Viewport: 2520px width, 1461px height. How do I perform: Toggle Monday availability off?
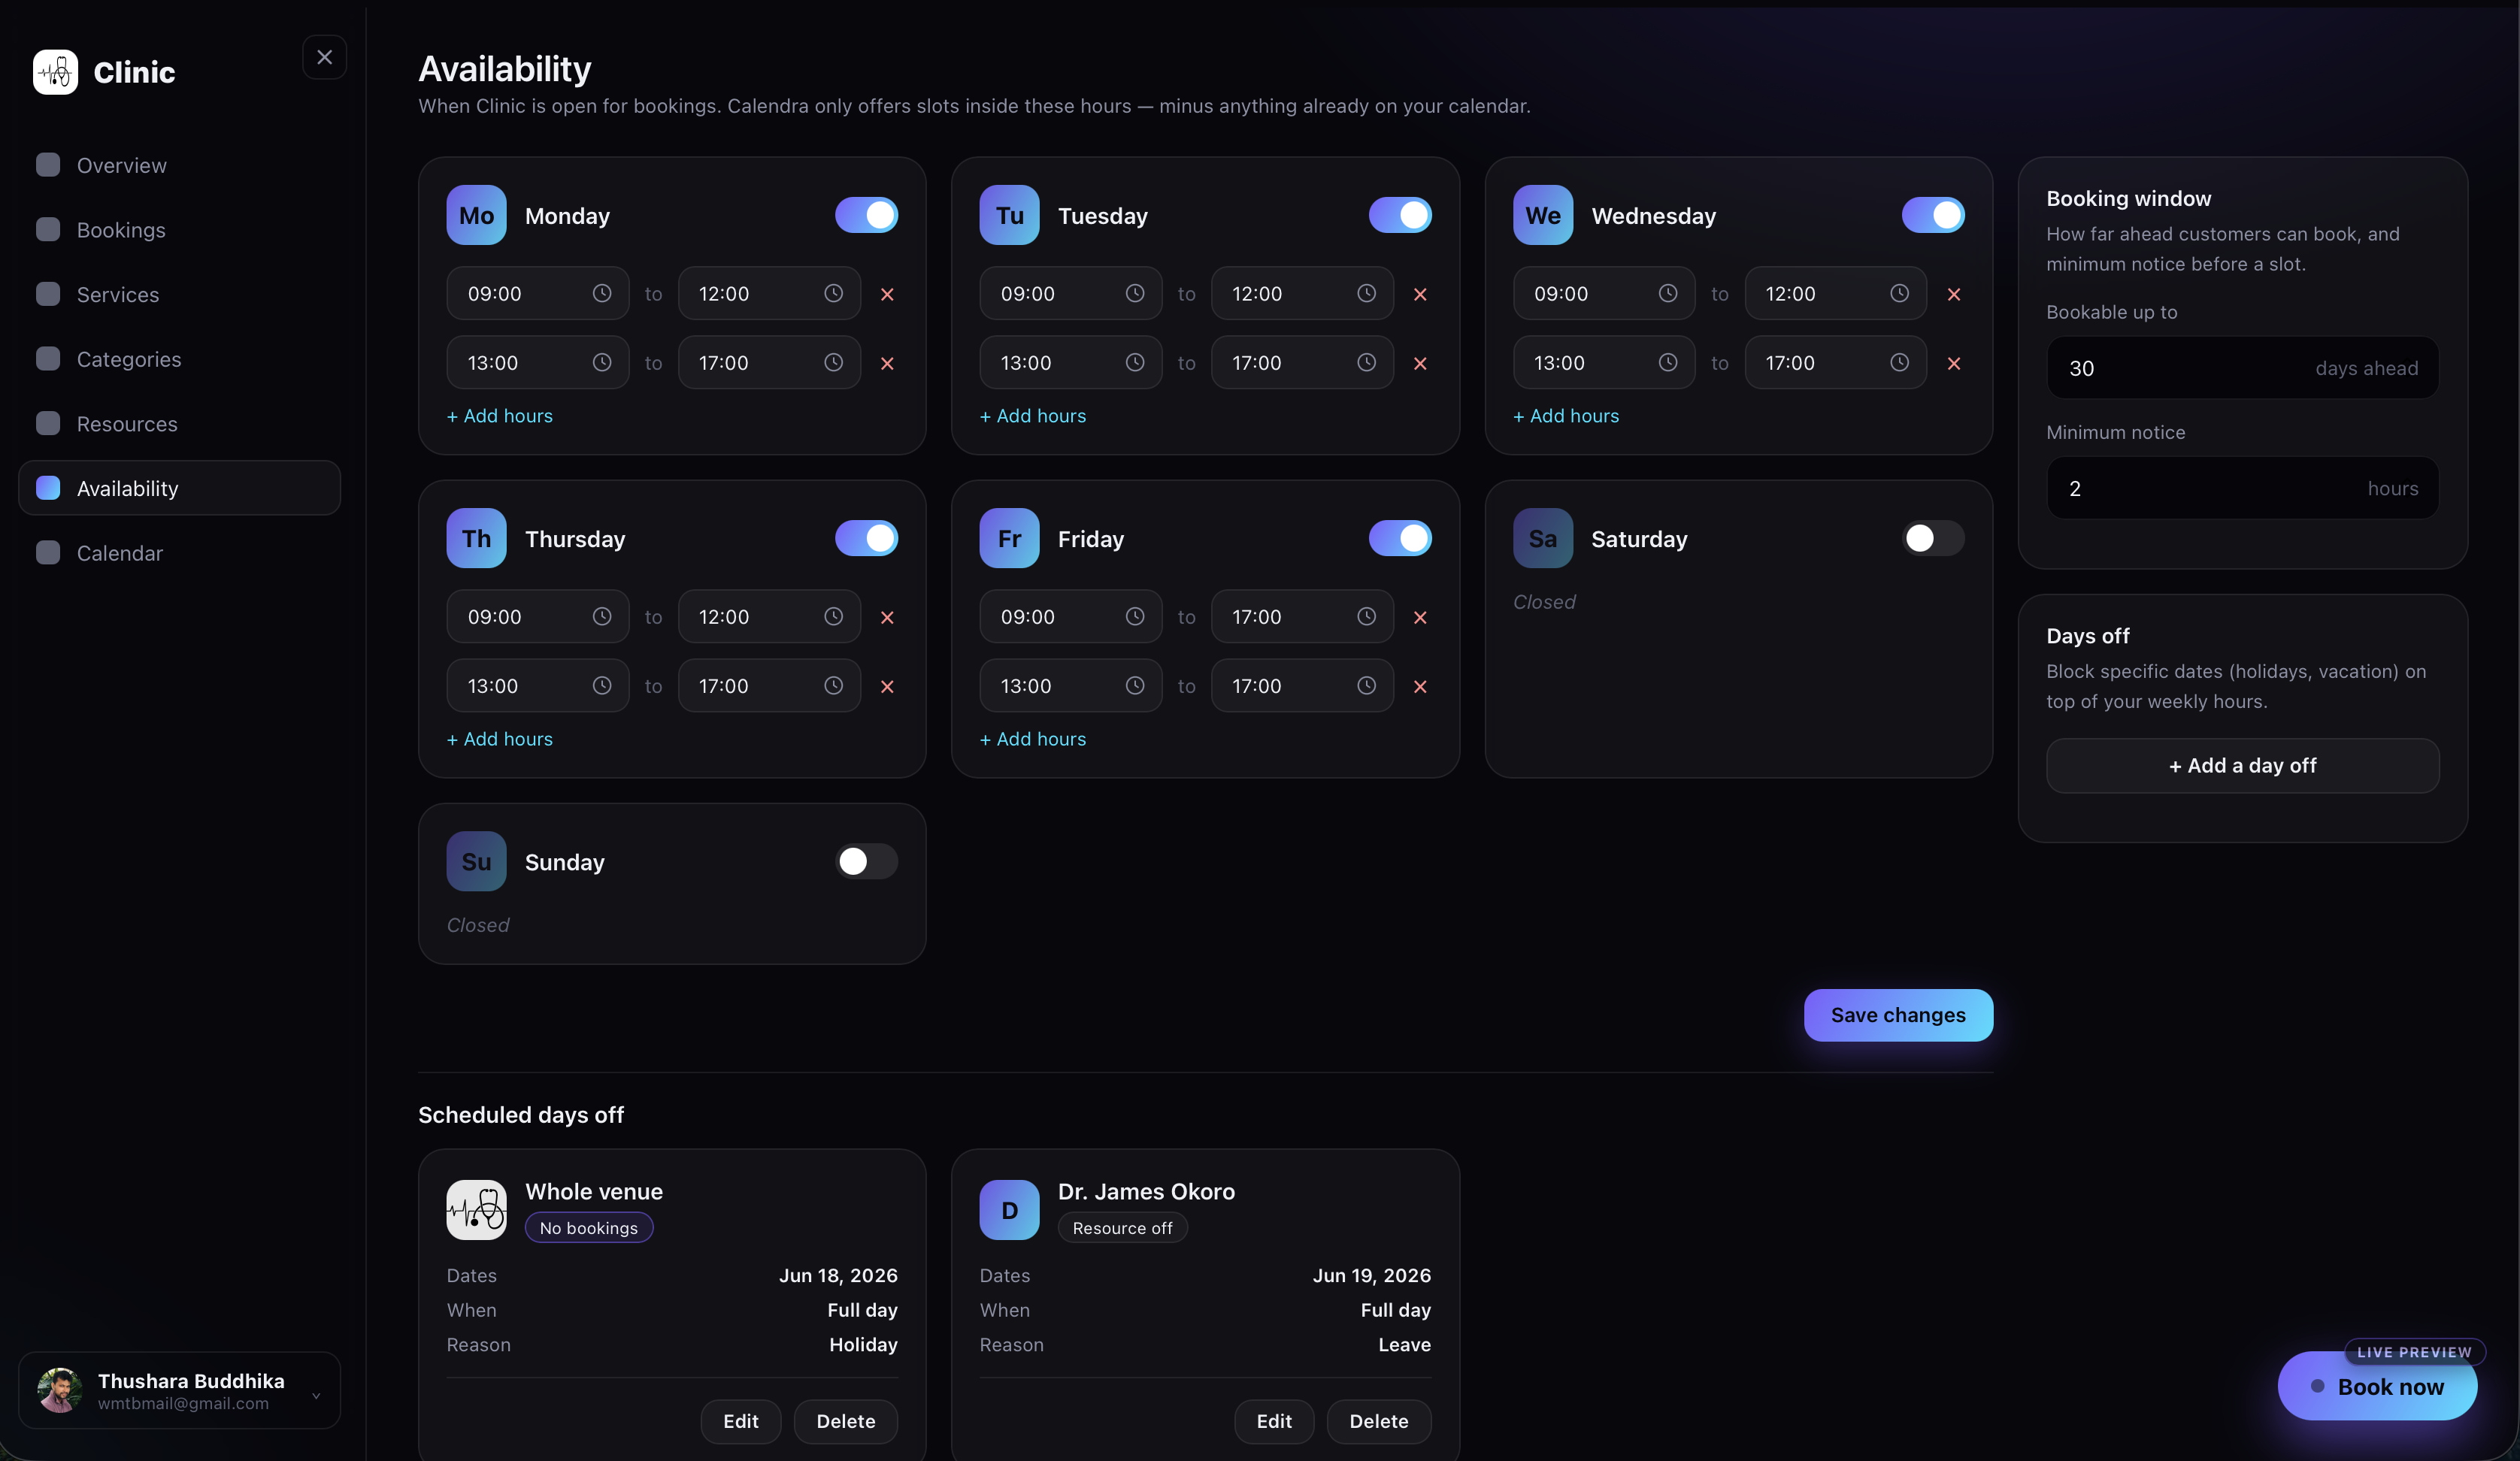[866, 215]
